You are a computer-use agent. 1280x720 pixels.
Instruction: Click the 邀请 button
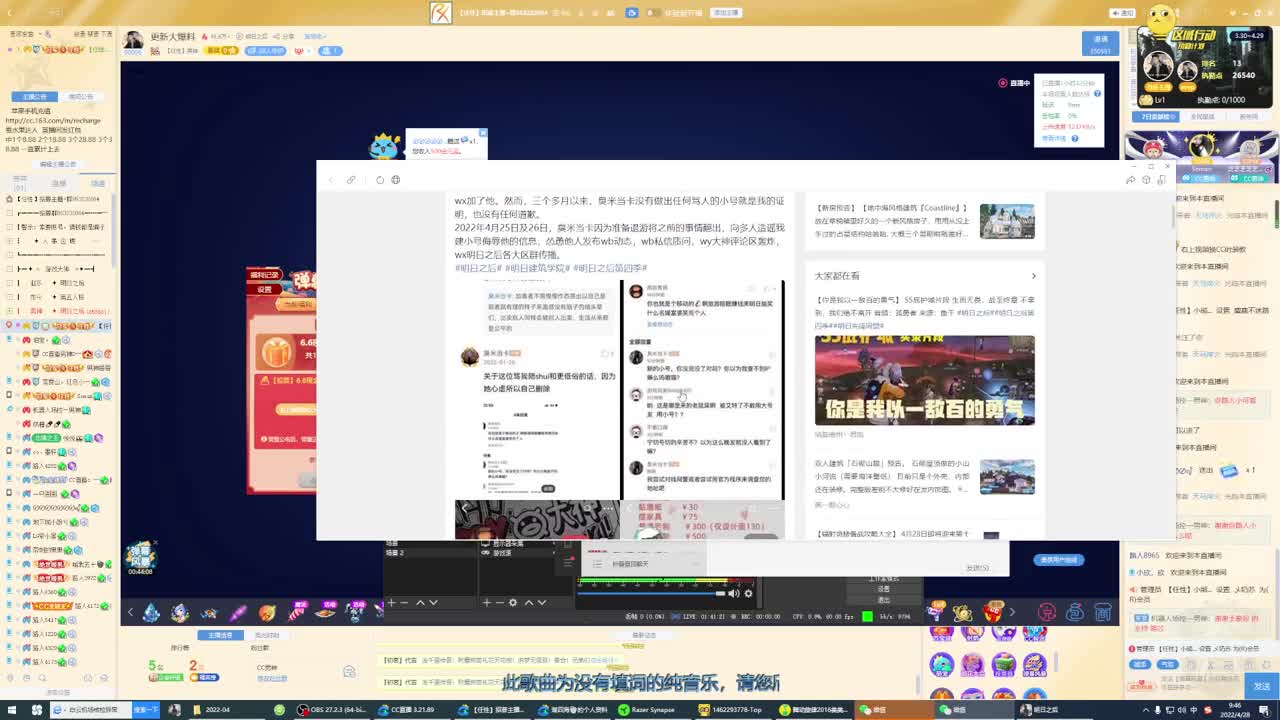pyautogui.click(x=1100, y=43)
